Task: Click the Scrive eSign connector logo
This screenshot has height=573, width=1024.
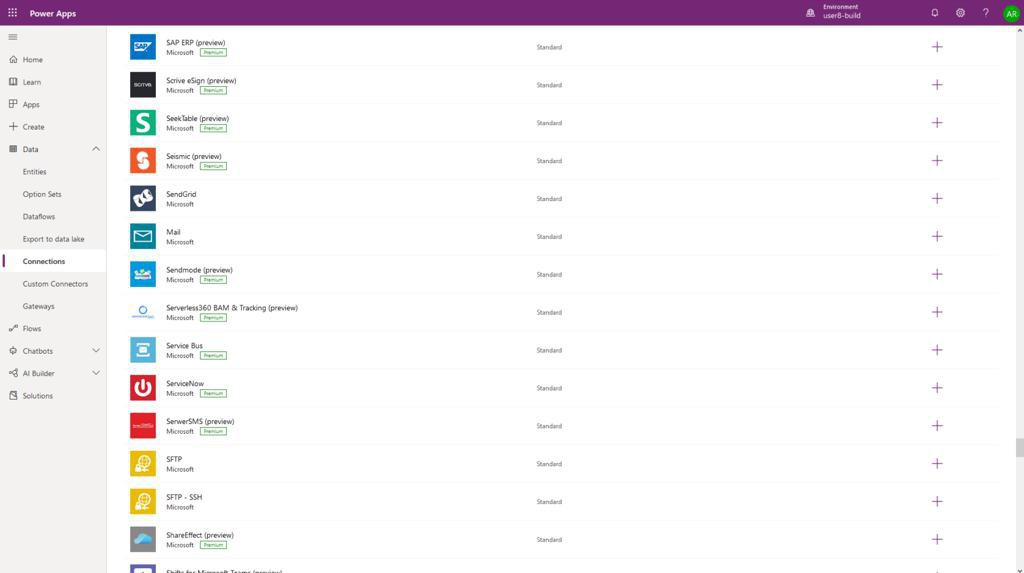Action: [142, 85]
